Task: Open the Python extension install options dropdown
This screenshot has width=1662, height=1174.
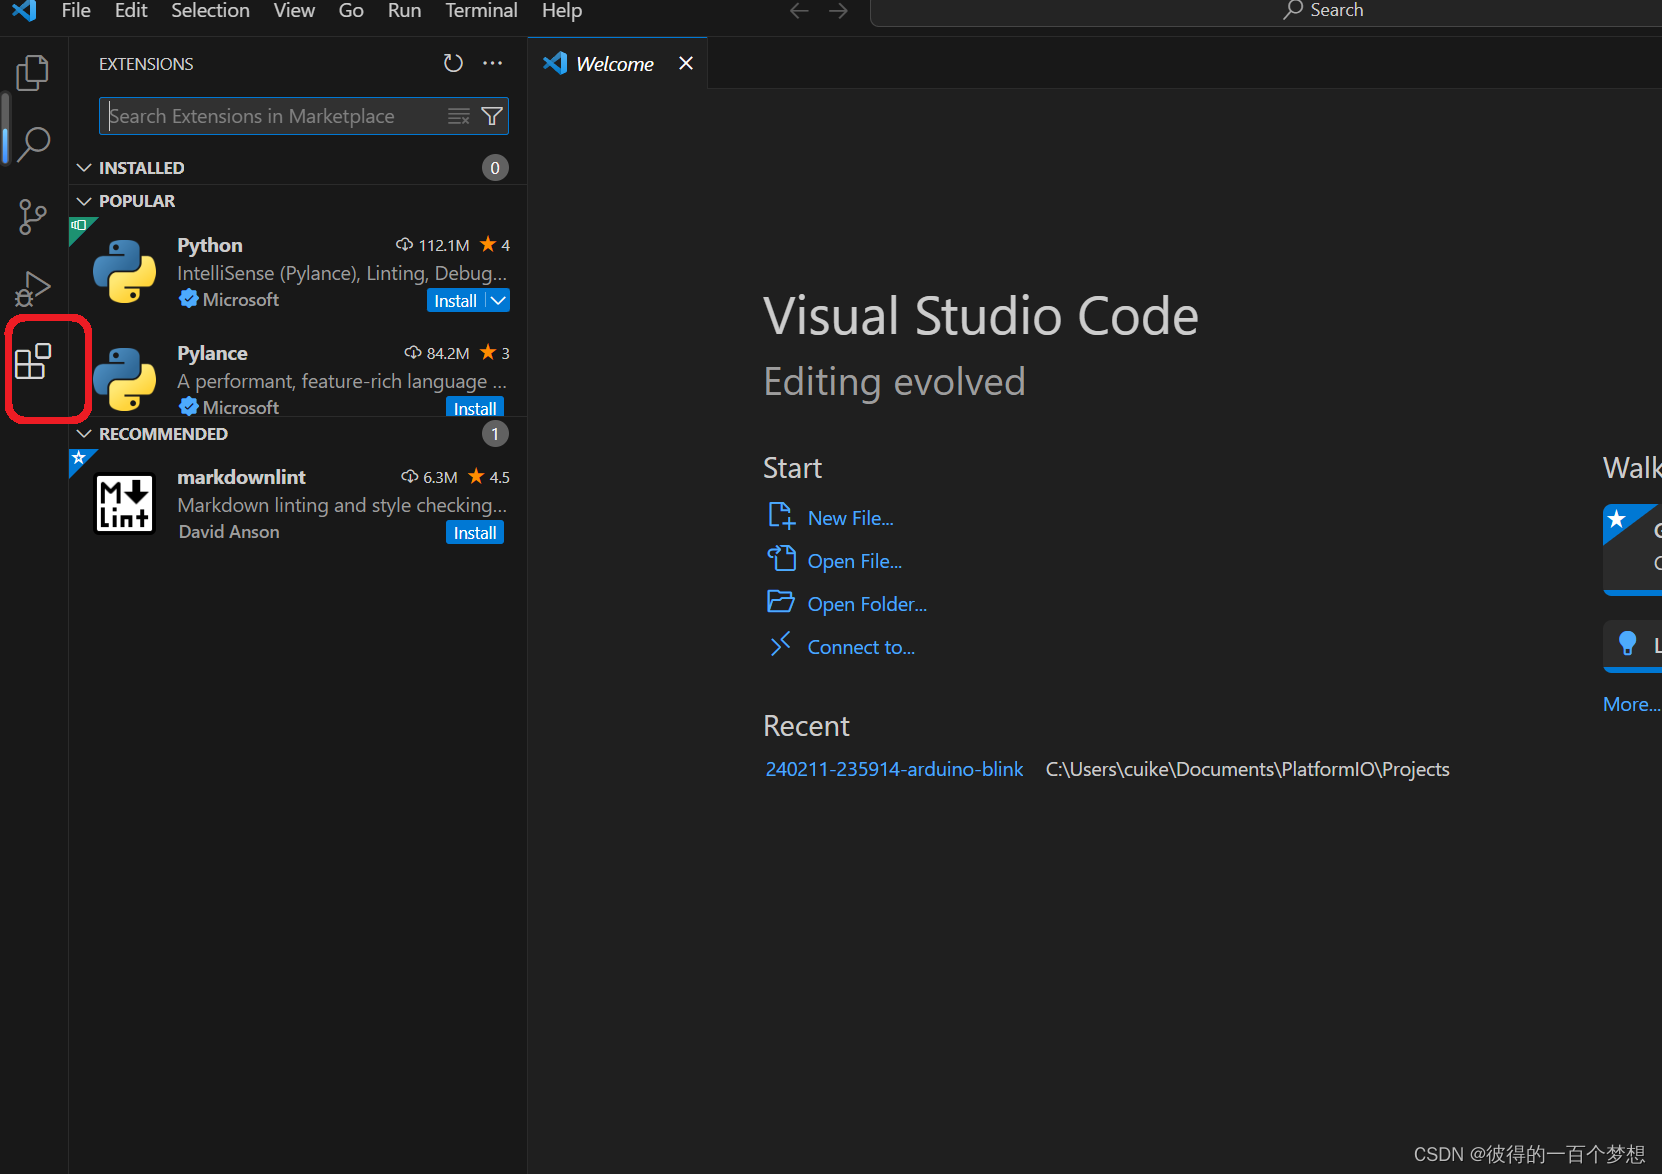Action: 498,299
